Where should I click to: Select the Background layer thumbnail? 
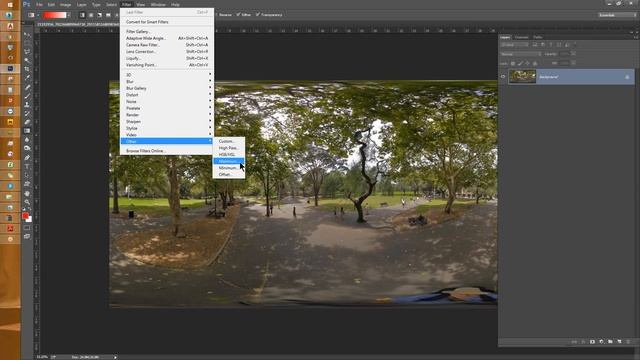(x=522, y=77)
